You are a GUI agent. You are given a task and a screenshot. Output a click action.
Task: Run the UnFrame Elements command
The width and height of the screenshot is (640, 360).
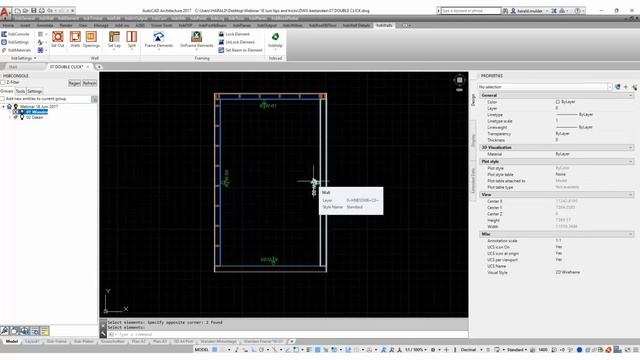[196, 40]
